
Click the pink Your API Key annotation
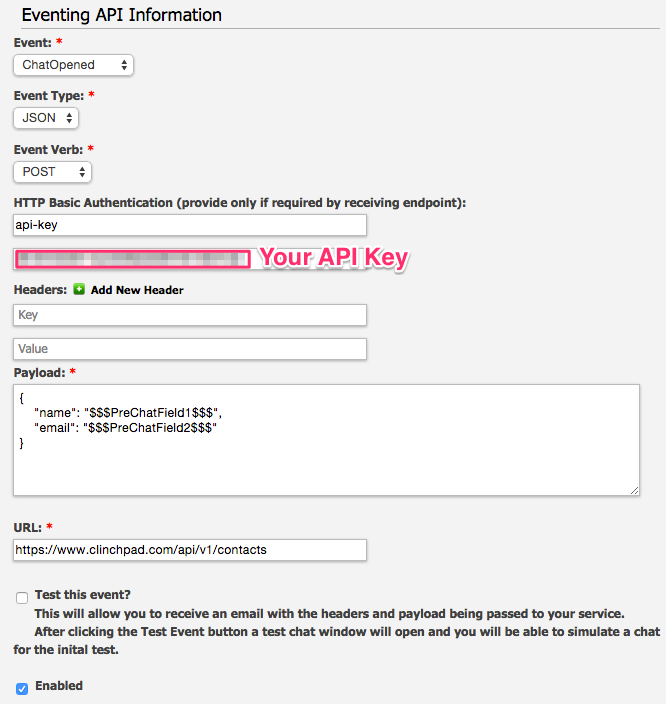334,258
